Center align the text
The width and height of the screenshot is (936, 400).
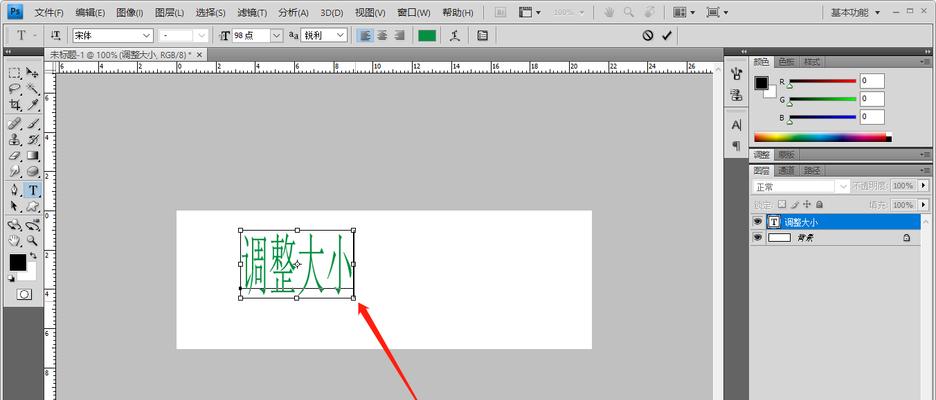pos(382,36)
